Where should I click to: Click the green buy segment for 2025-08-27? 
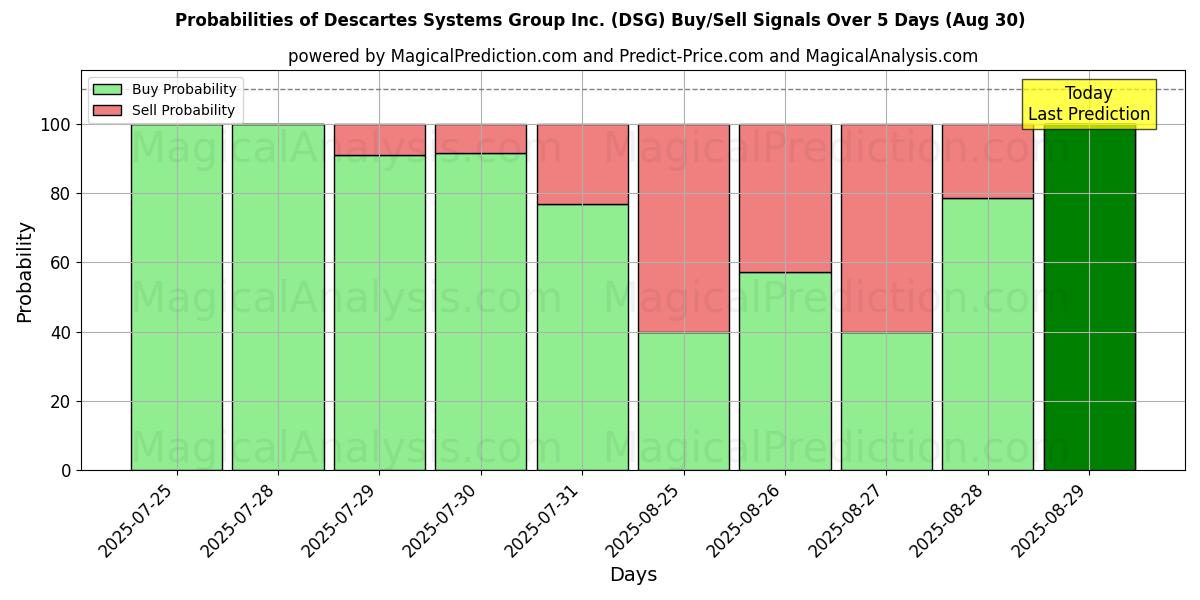pyautogui.click(x=887, y=401)
